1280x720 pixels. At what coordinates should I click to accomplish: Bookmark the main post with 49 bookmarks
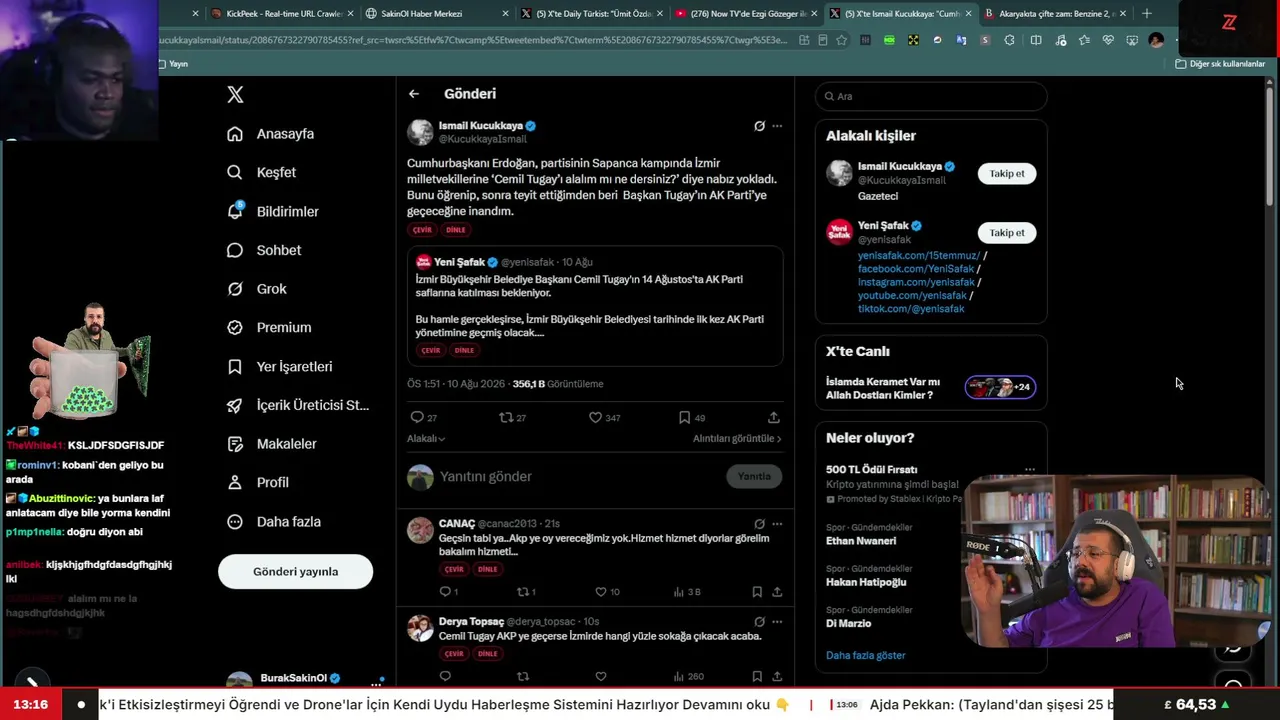pos(691,418)
